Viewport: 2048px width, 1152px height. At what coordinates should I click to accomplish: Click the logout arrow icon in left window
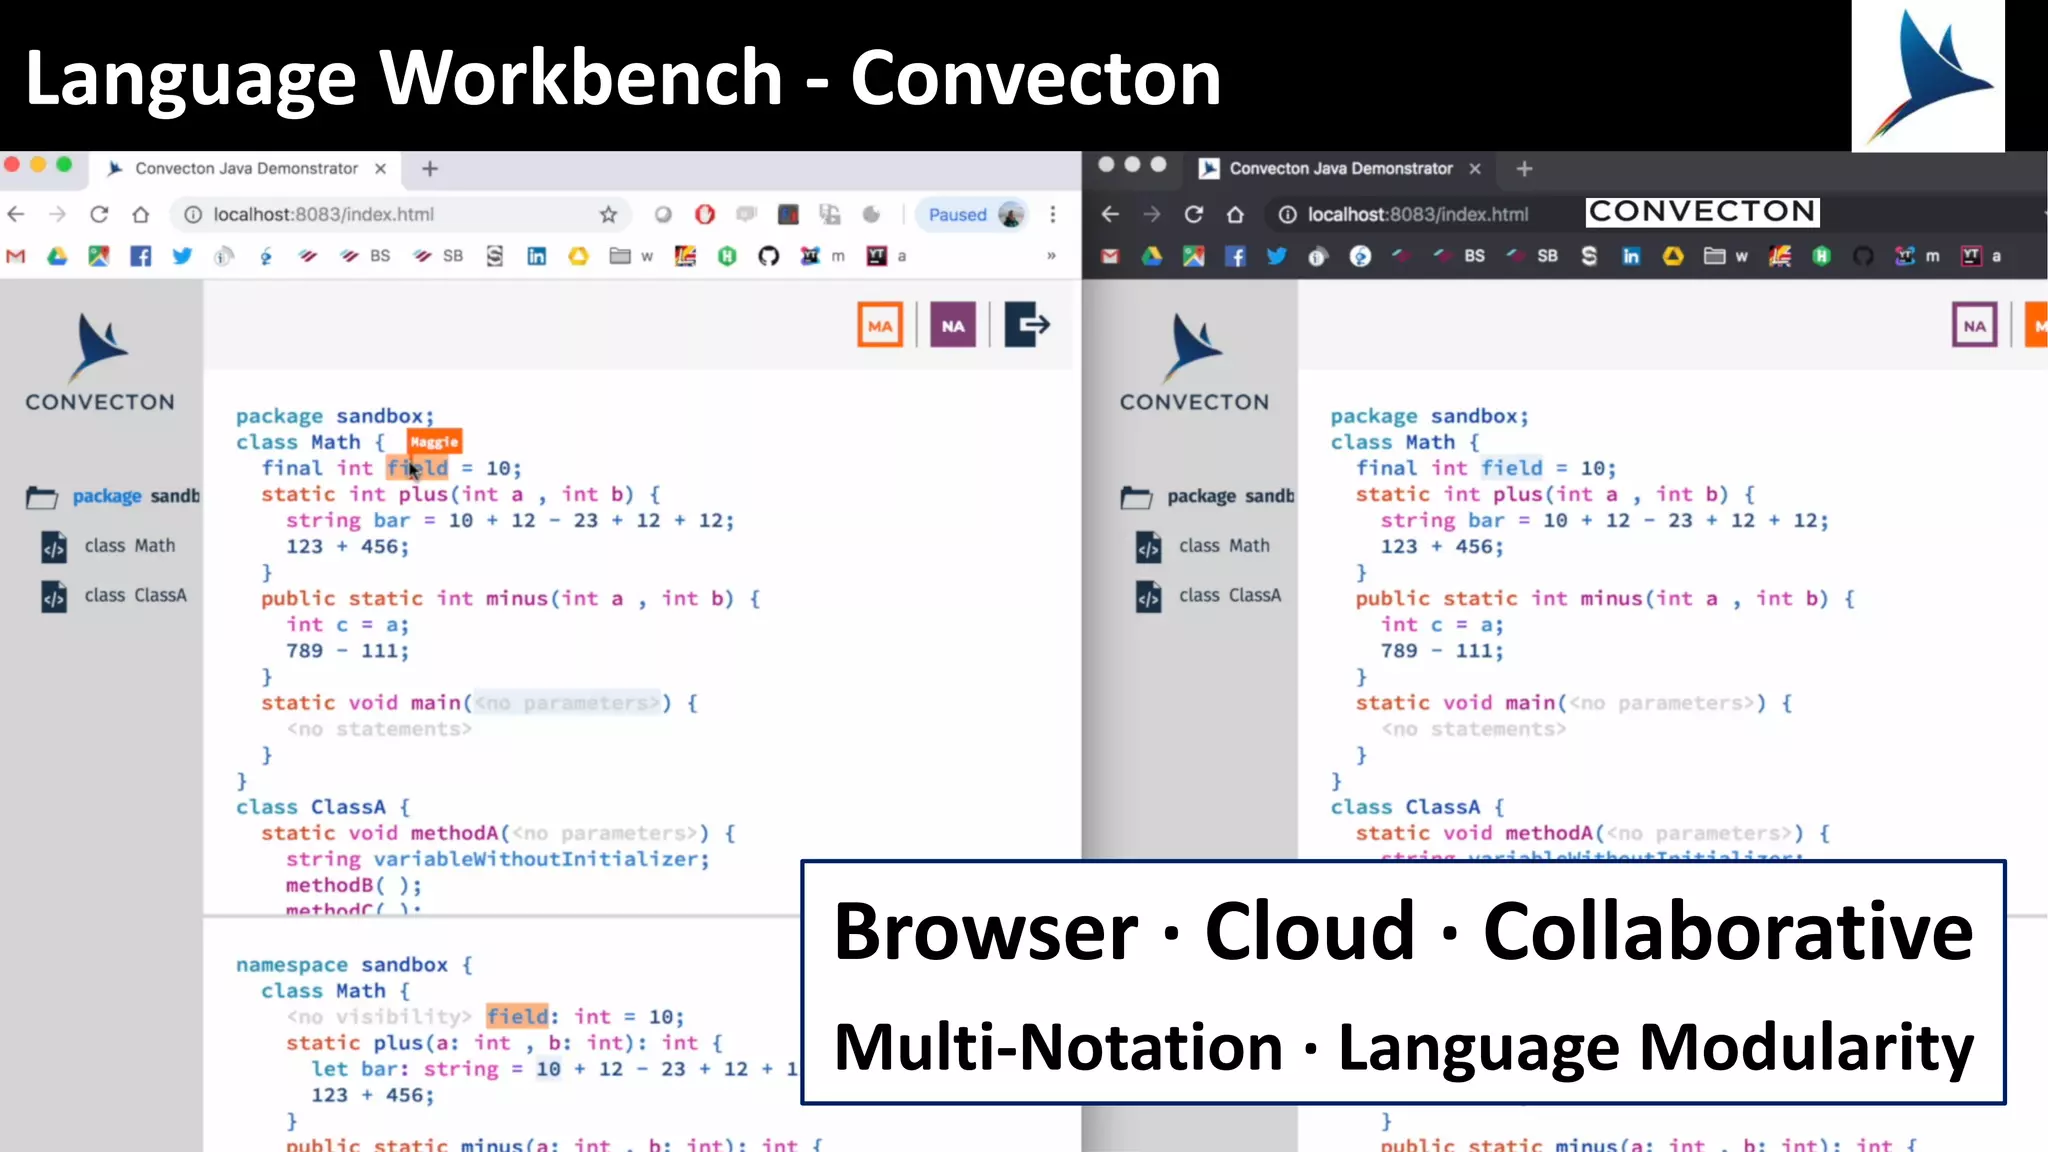click(x=1027, y=325)
